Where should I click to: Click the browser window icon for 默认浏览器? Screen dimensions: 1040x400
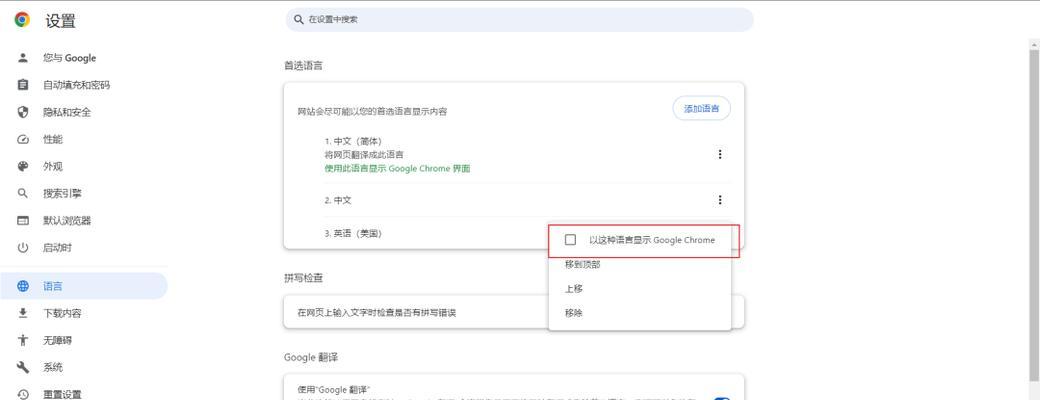[23, 220]
